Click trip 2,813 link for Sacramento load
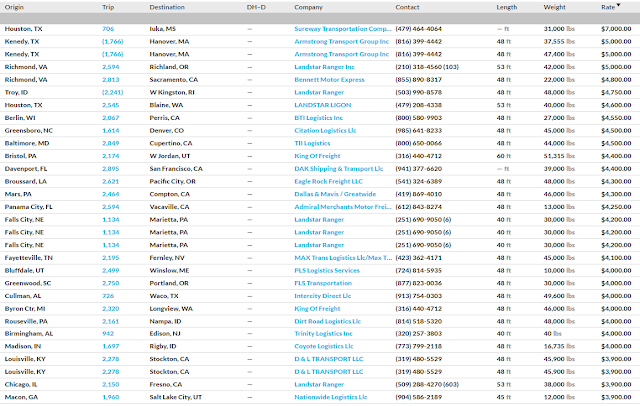This screenshot has height=406, width=640. (x=111, y=80)
